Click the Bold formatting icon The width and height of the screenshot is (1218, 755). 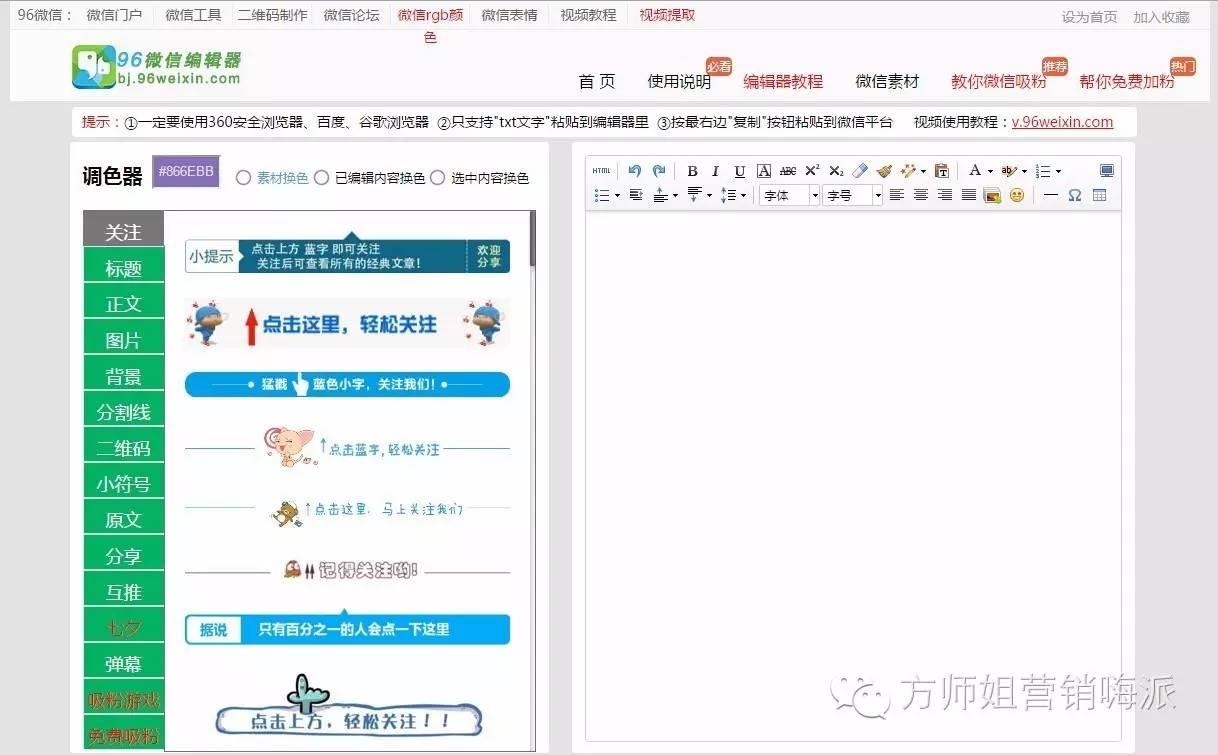pos(692,171)
